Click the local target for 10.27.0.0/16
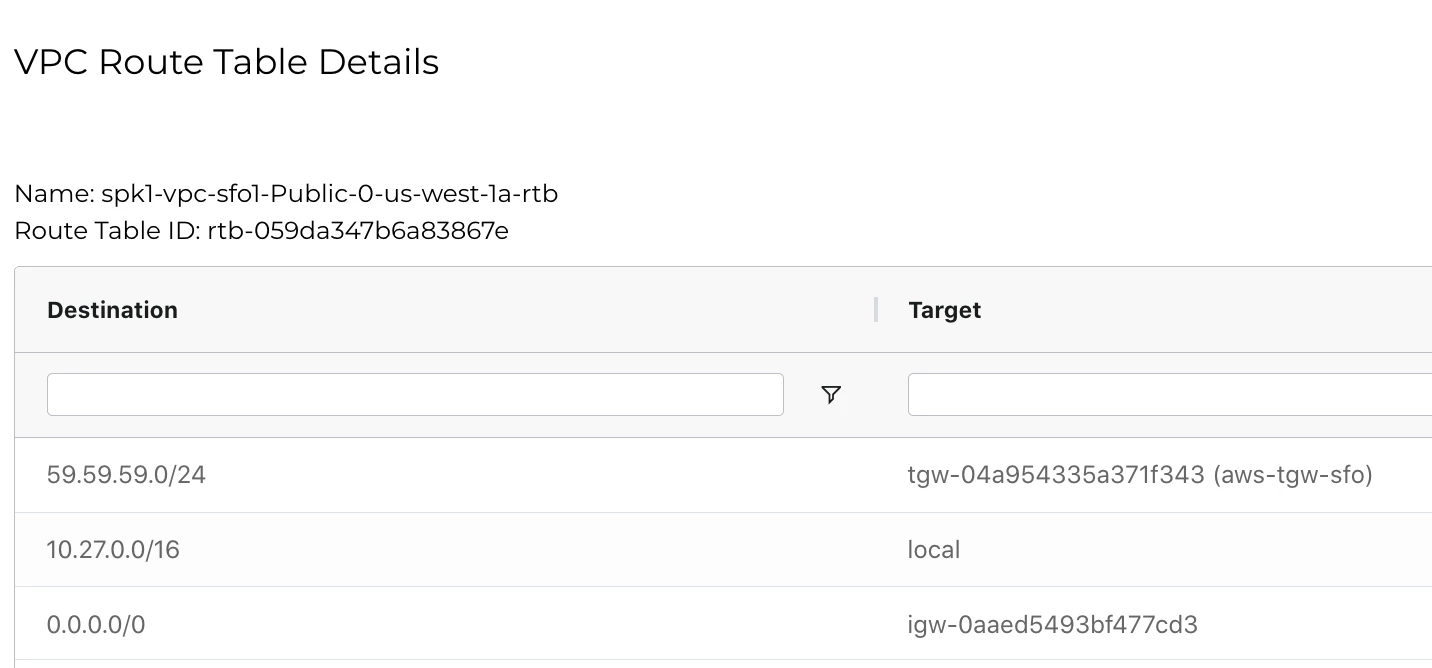The image size is (1432, 668). tap(934, 549)
